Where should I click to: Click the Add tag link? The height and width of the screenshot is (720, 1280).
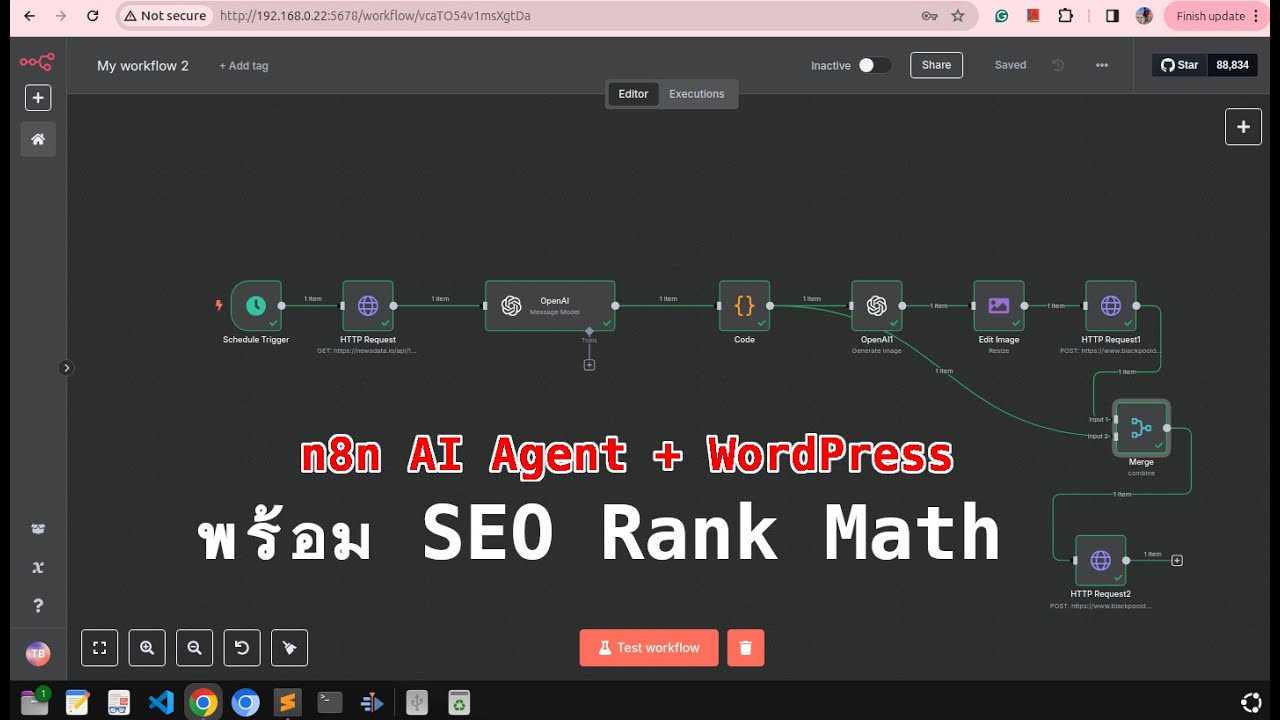[x=244, y=66]
